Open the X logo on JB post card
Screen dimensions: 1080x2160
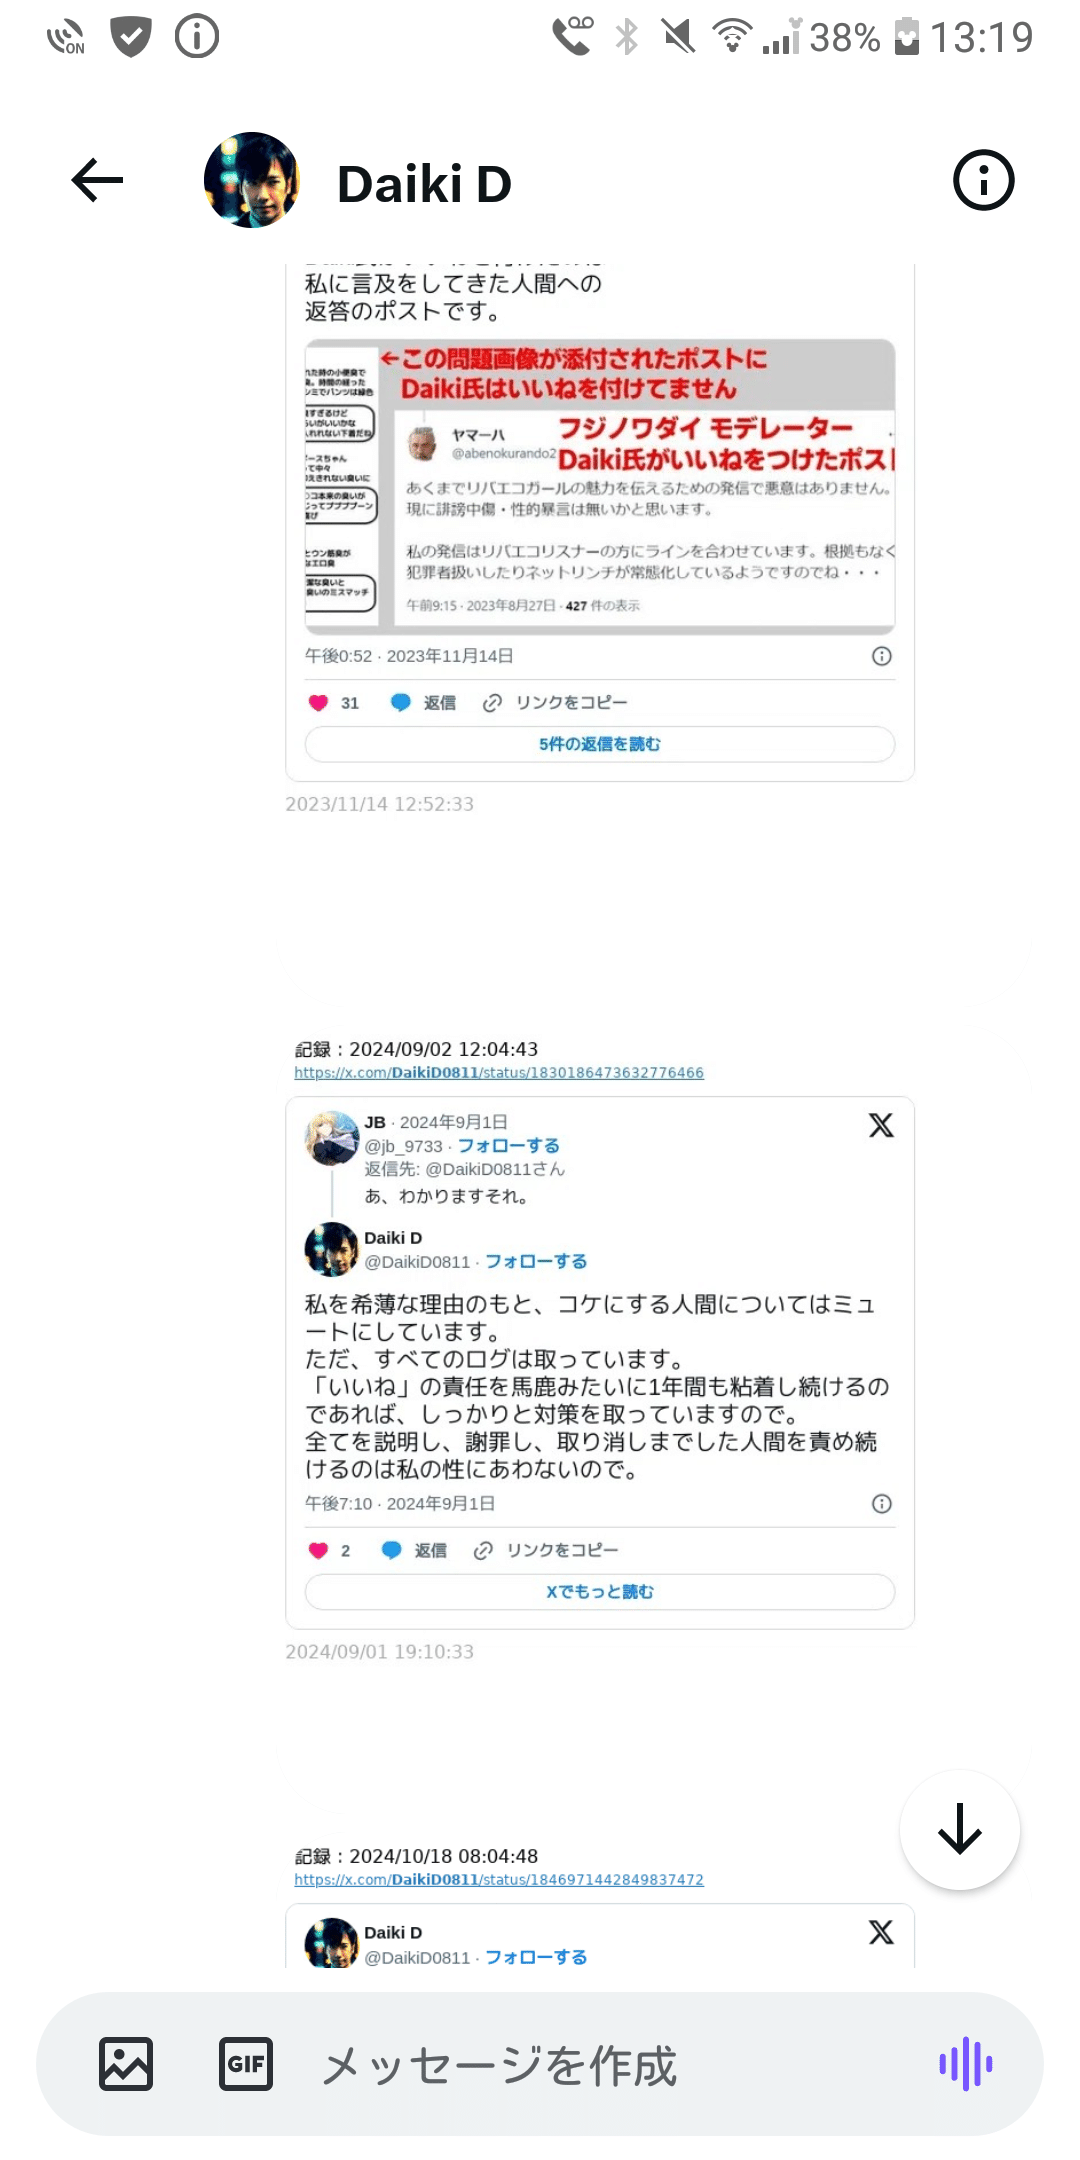click(881, 1125)
